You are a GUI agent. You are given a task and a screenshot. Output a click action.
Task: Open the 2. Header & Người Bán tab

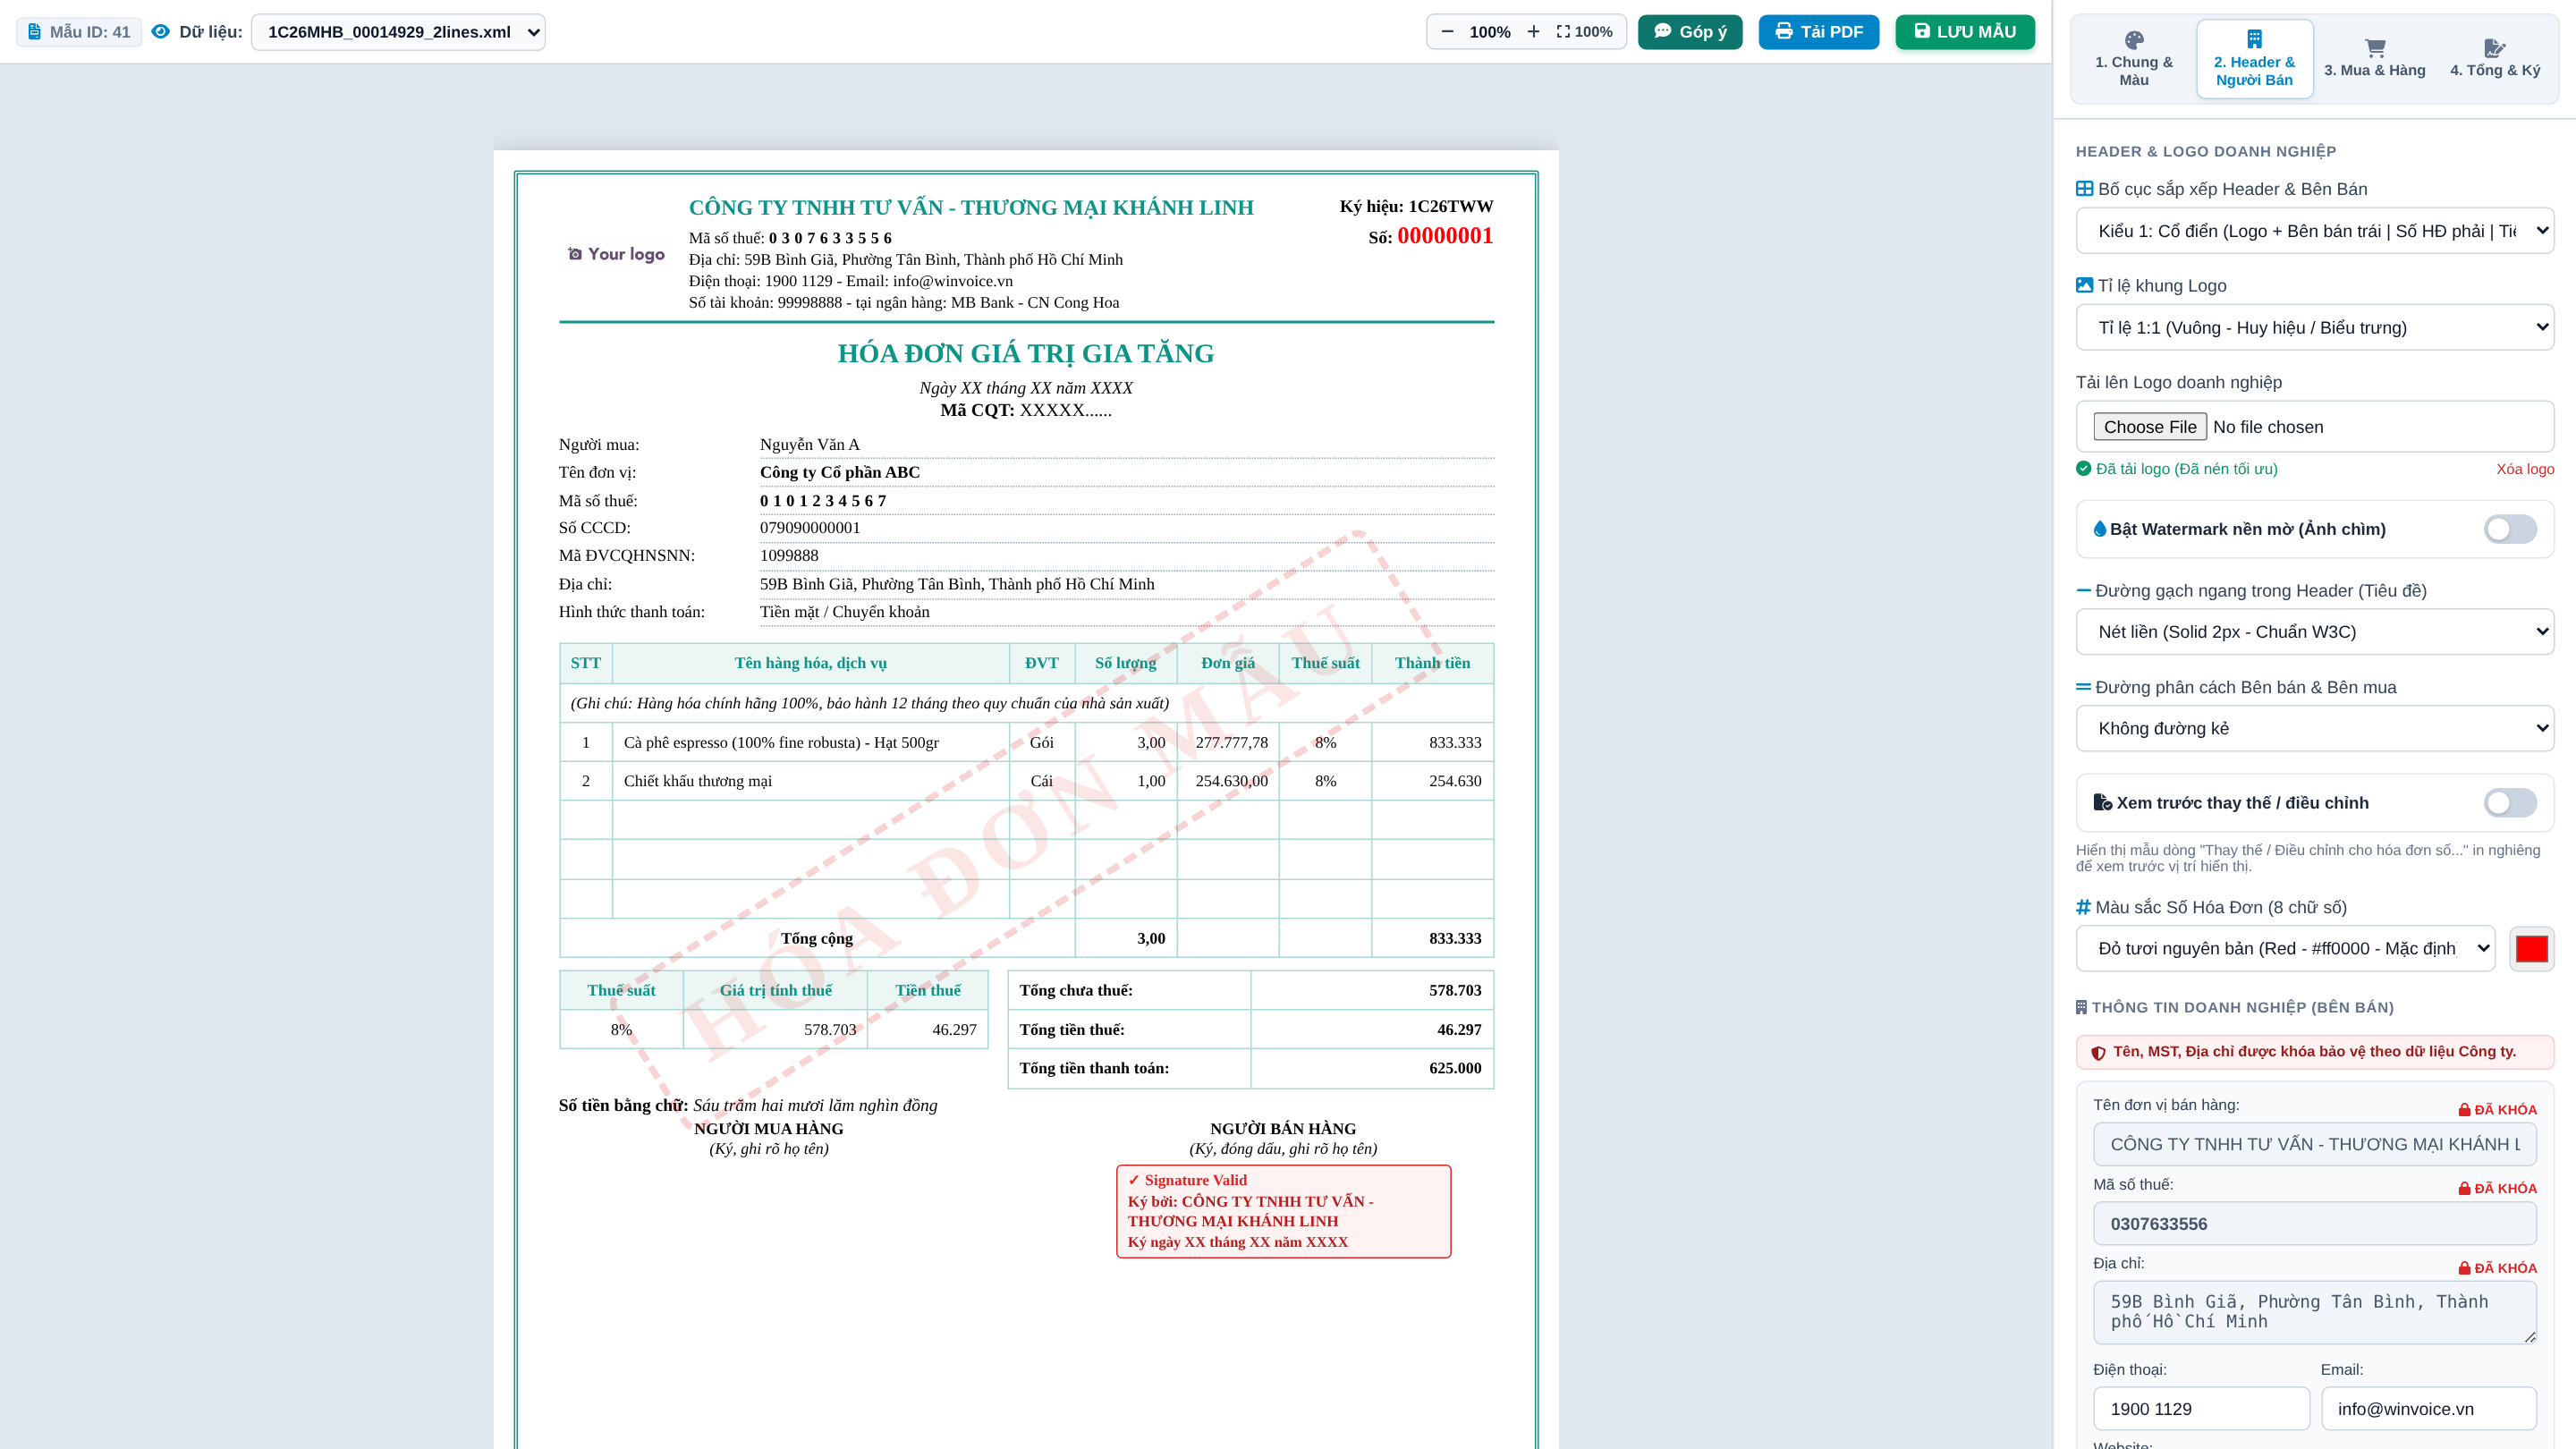click(2254, 59)
